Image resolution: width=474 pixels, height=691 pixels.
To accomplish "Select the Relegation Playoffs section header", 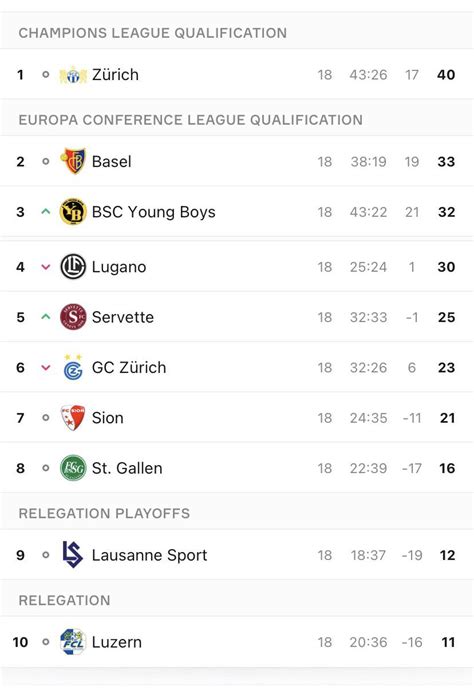I will tap(104, 513).
